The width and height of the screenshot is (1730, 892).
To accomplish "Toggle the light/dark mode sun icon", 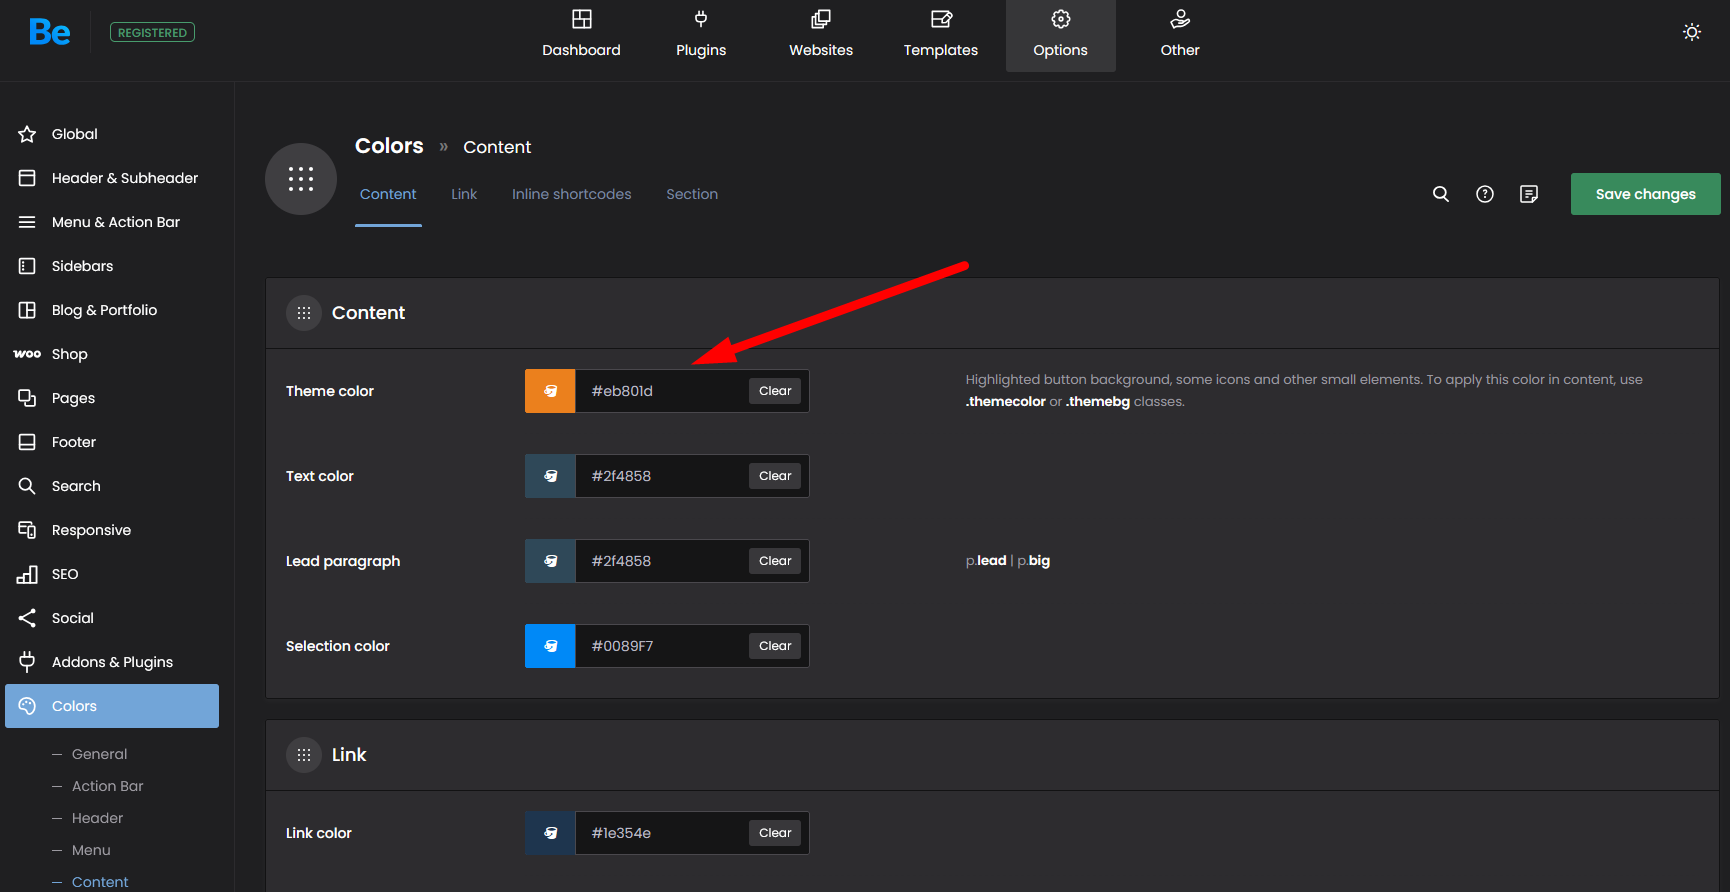I will (x=1691, y=32).
